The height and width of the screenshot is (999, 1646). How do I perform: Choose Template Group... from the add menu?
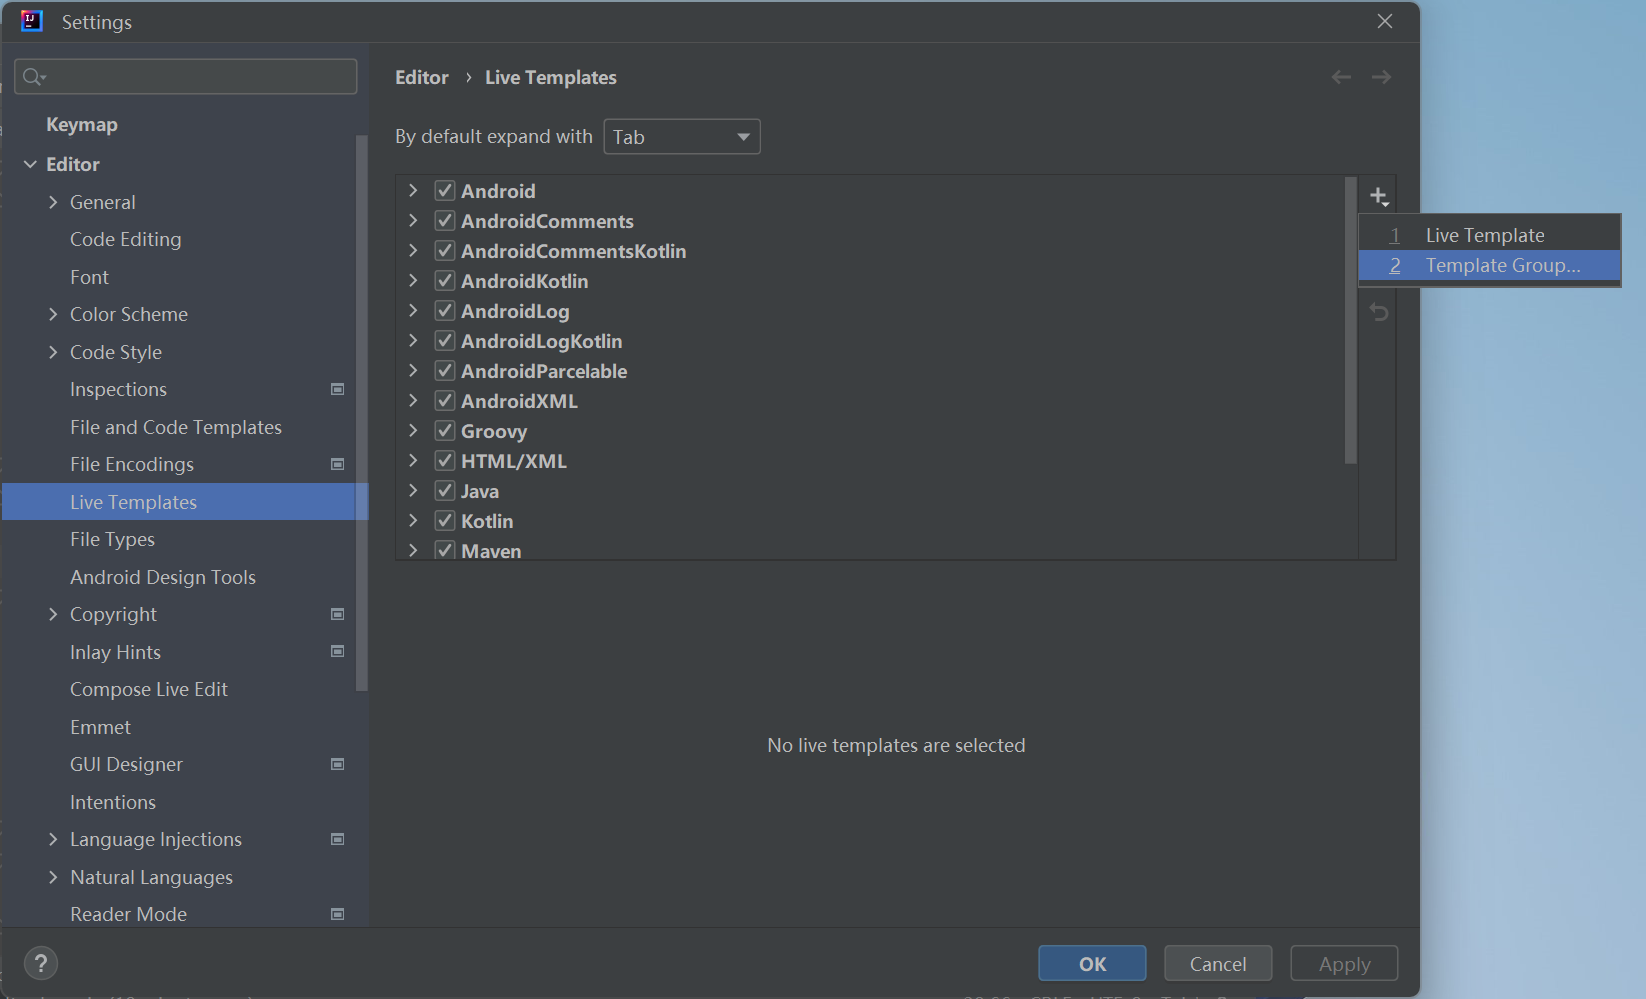click(x=1489, y=265)
